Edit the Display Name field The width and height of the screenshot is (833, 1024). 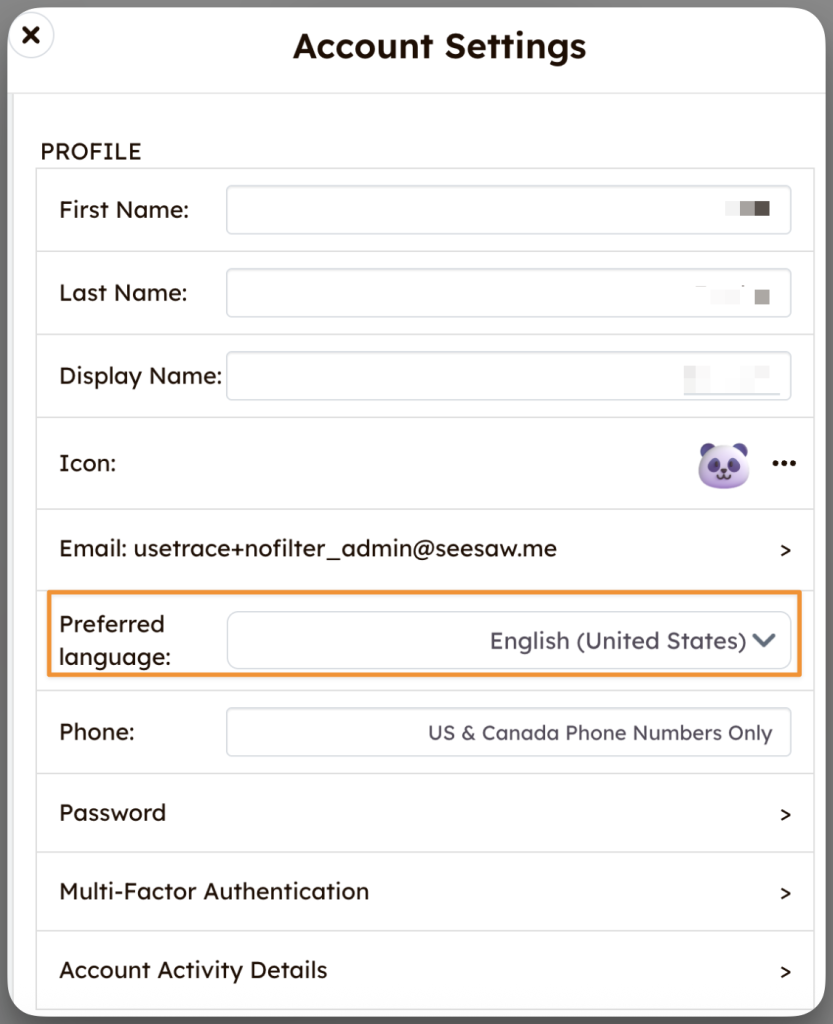pos(508,376)
